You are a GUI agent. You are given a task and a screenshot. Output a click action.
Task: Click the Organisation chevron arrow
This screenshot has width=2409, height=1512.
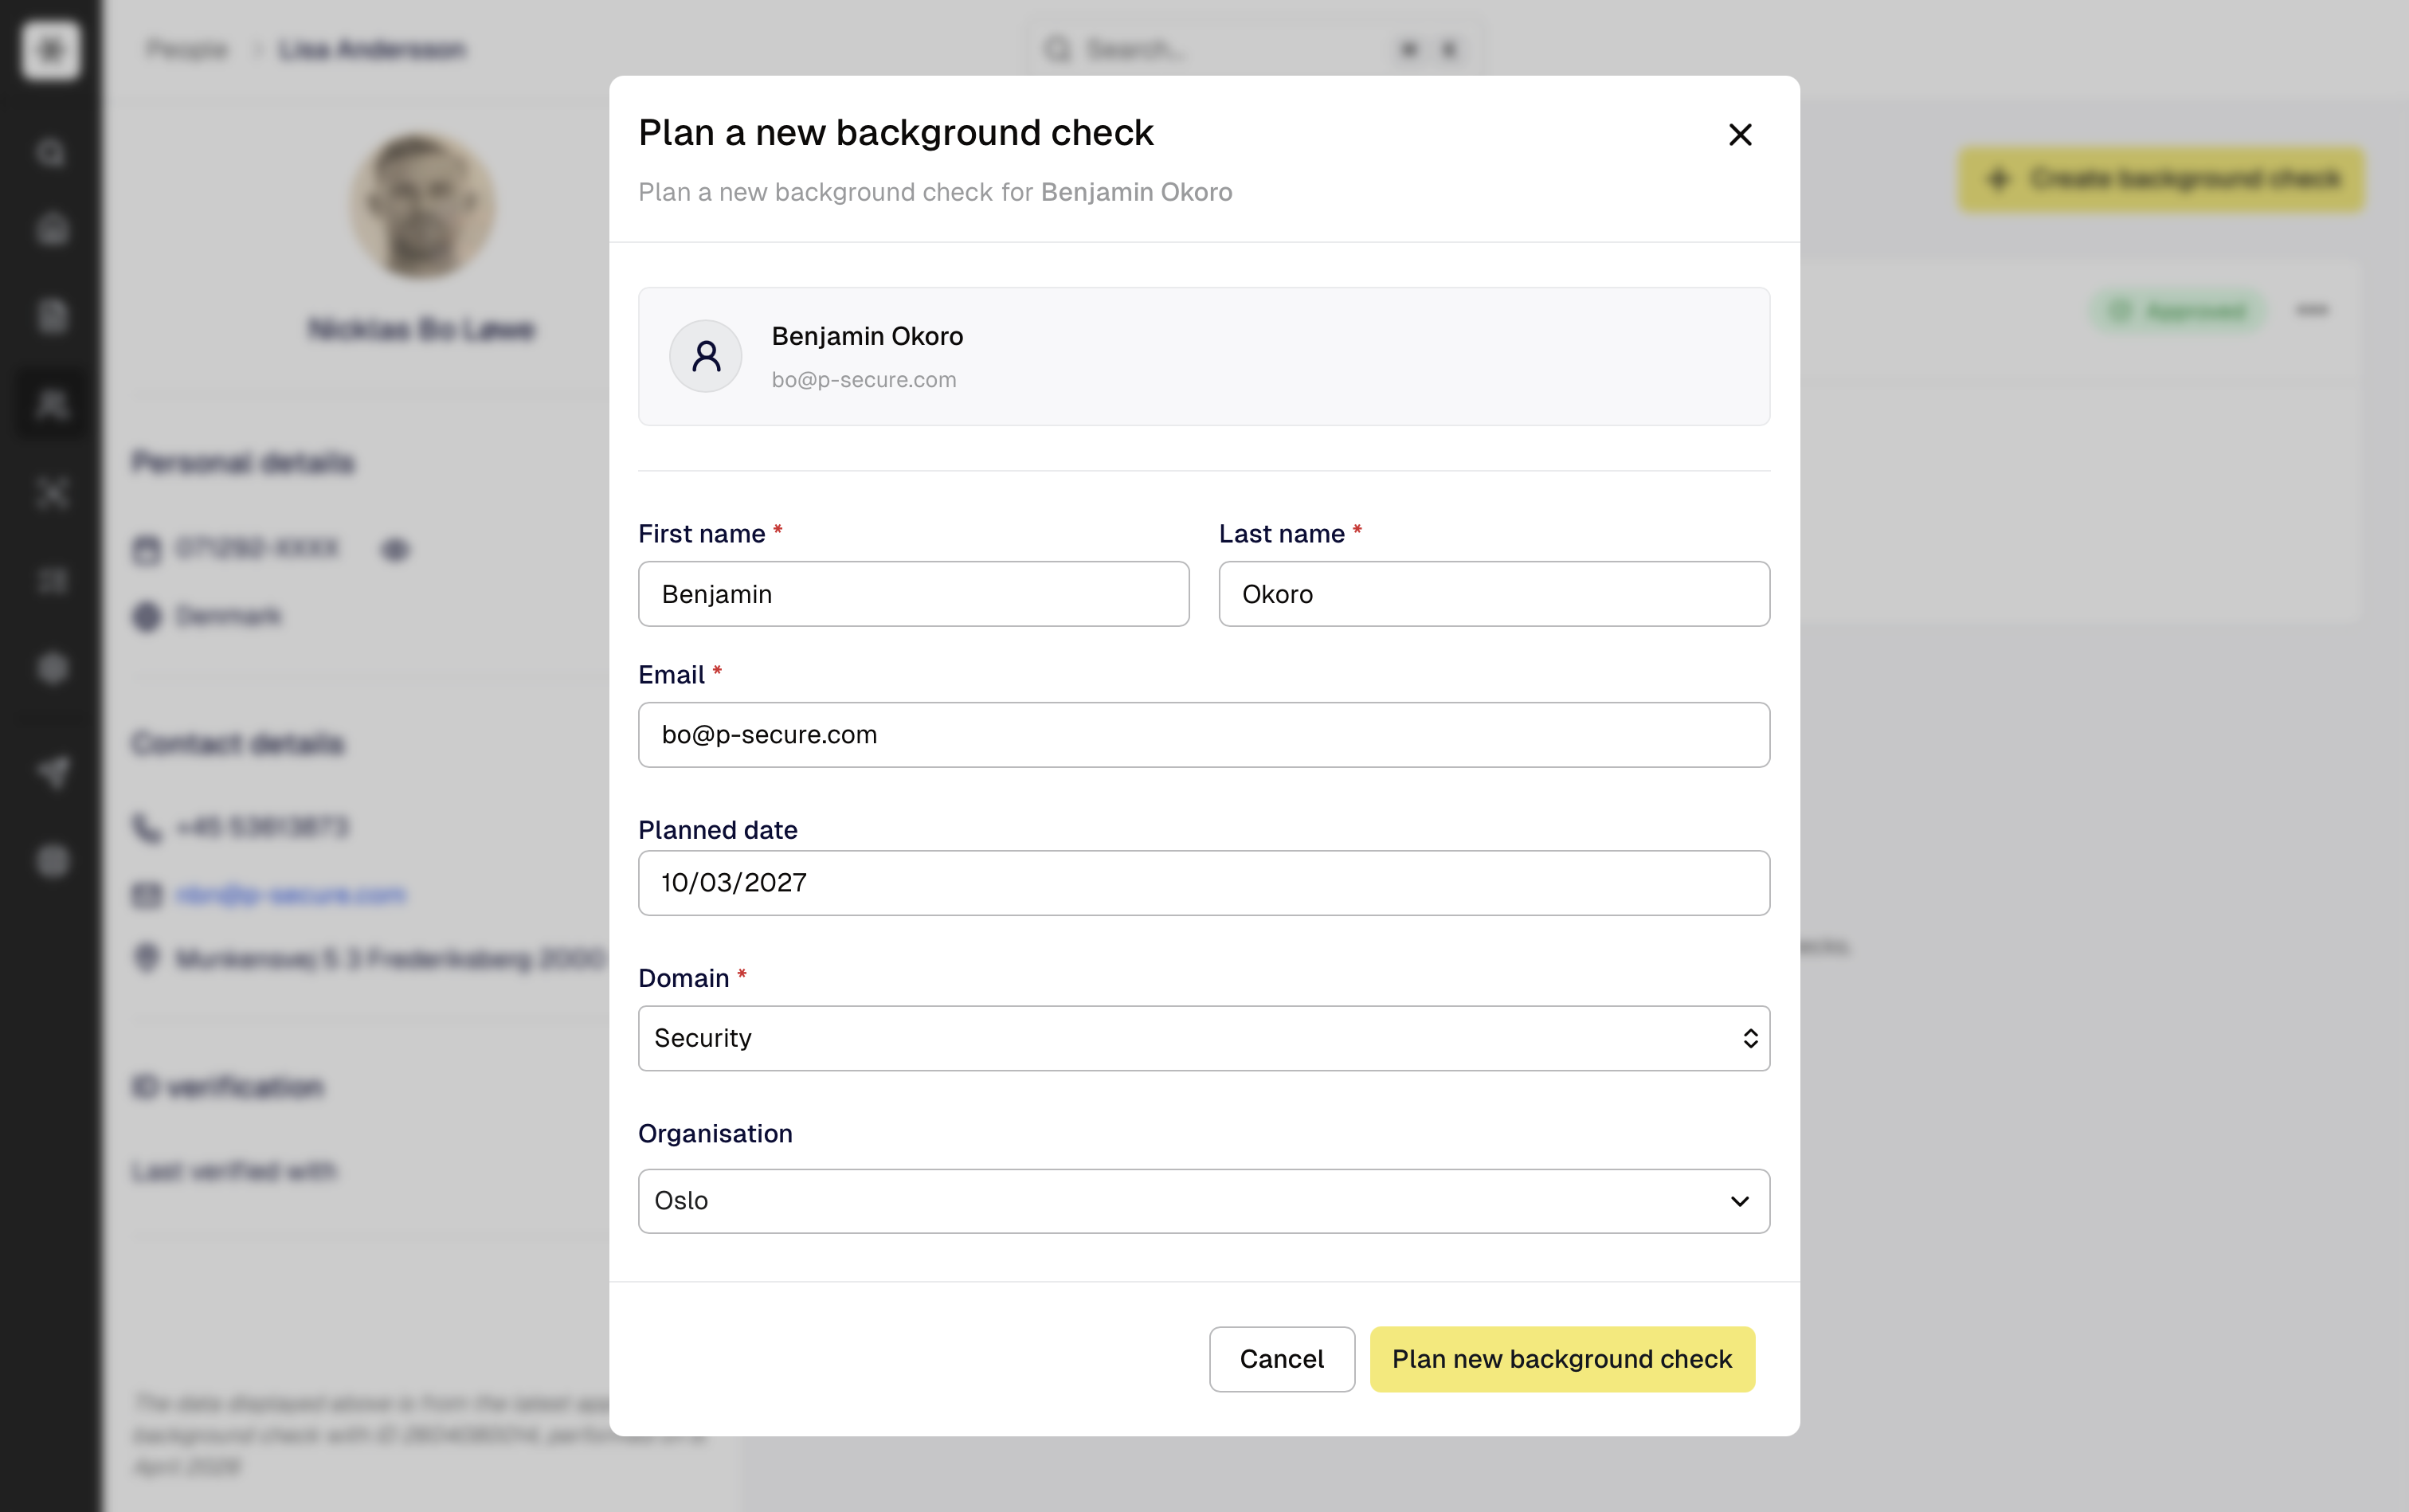coord(1739,1201)
